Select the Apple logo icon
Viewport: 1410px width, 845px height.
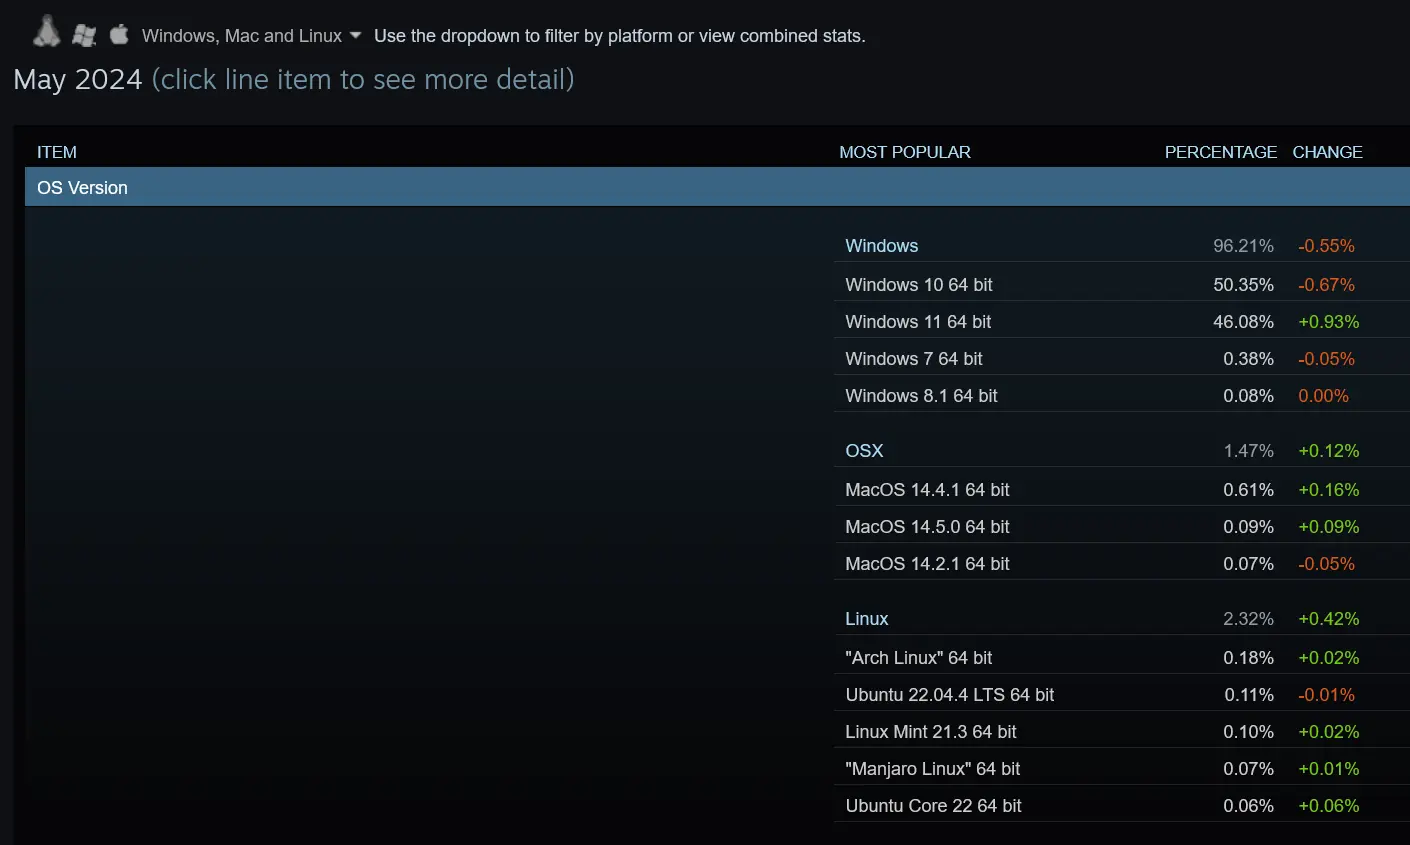[119, 33]
